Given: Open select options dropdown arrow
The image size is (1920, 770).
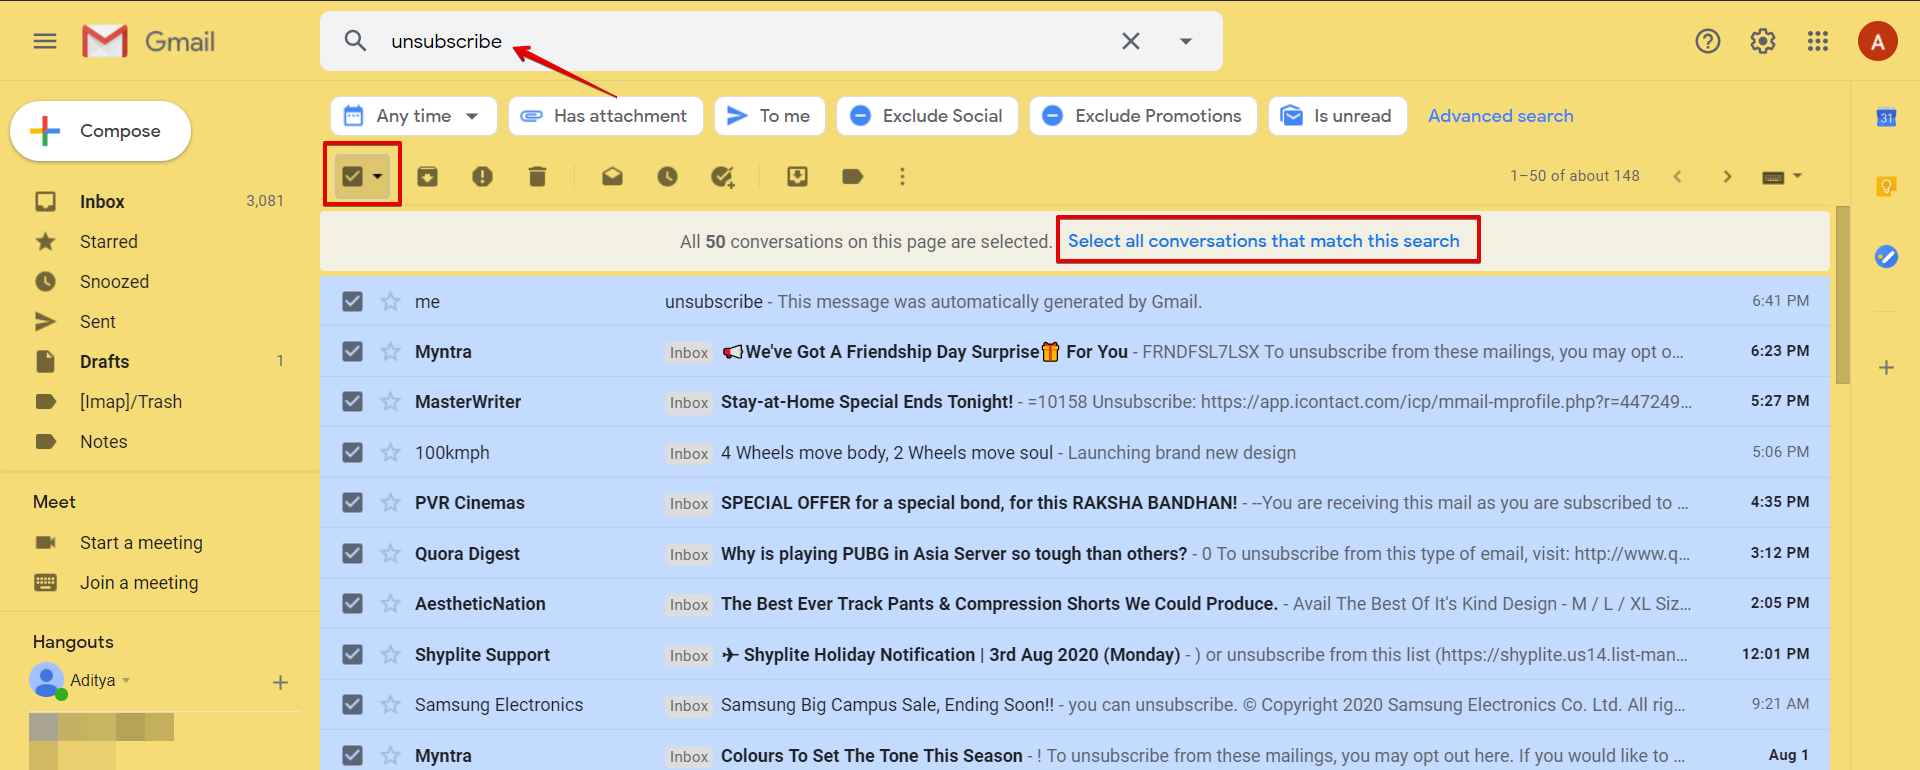Looking at the screenshot, I should pos(377,177).
